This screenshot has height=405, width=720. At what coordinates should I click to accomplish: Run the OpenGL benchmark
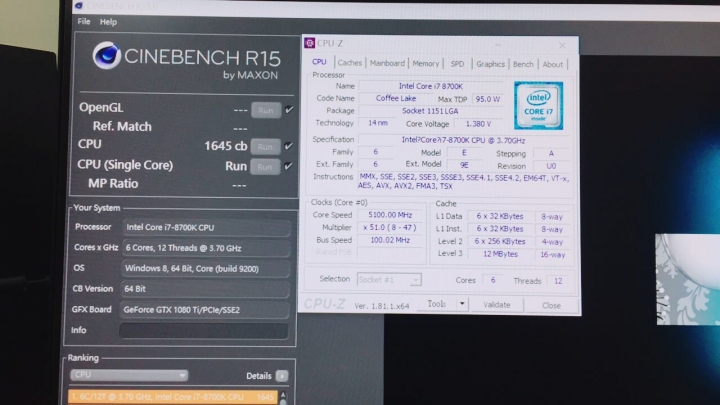pyautogui.click(x=266, y=111)
